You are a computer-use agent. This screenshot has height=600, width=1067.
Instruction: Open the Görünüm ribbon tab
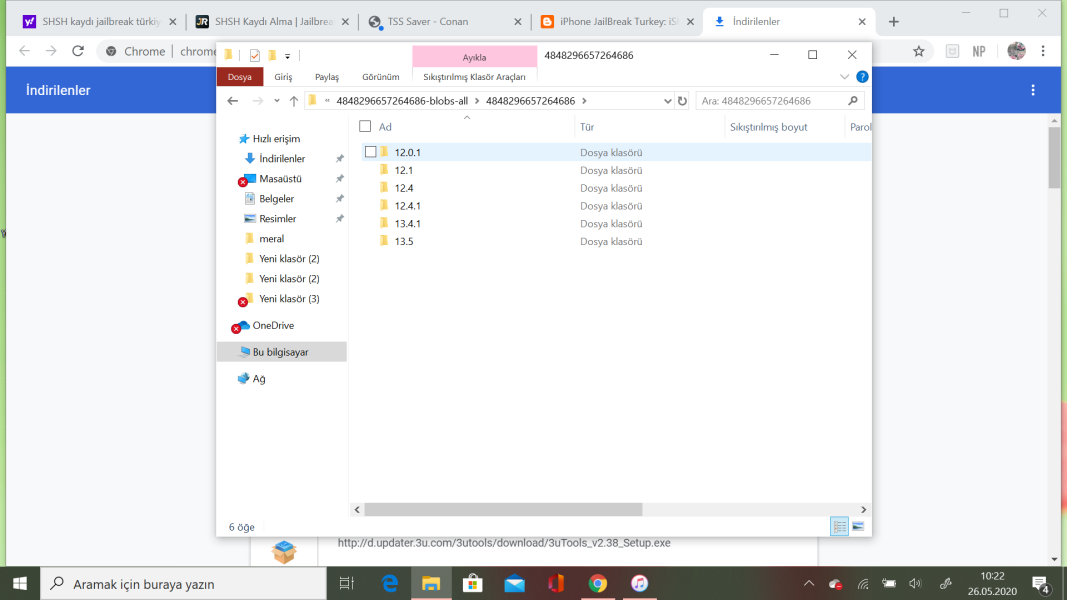click(380, 77)
